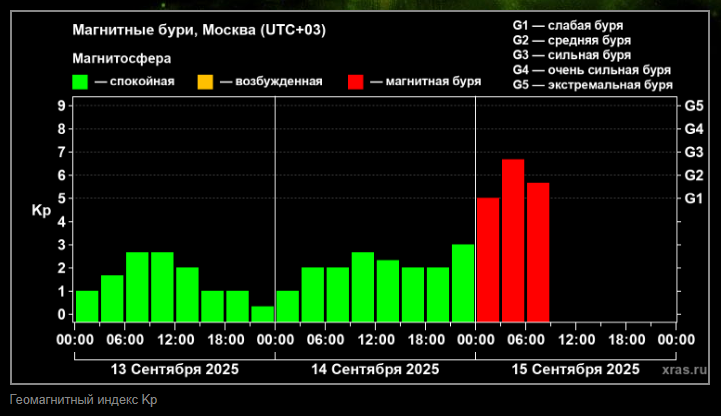Click the green 'спокойная' legend swatch
Image resolution: width=721 pixels, height=416 pixels.
tap(81, 81)
